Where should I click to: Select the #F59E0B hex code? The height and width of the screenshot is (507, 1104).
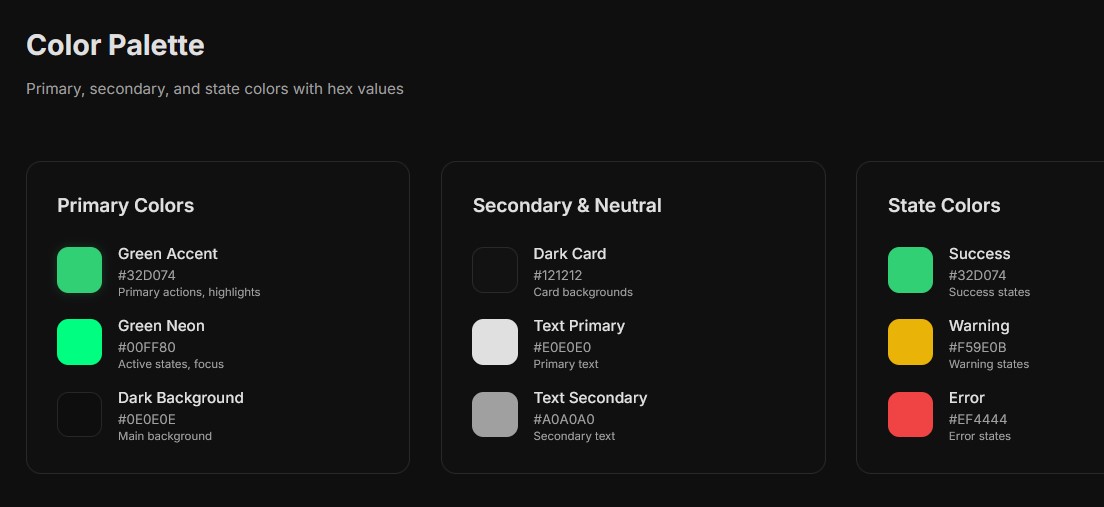978,347
